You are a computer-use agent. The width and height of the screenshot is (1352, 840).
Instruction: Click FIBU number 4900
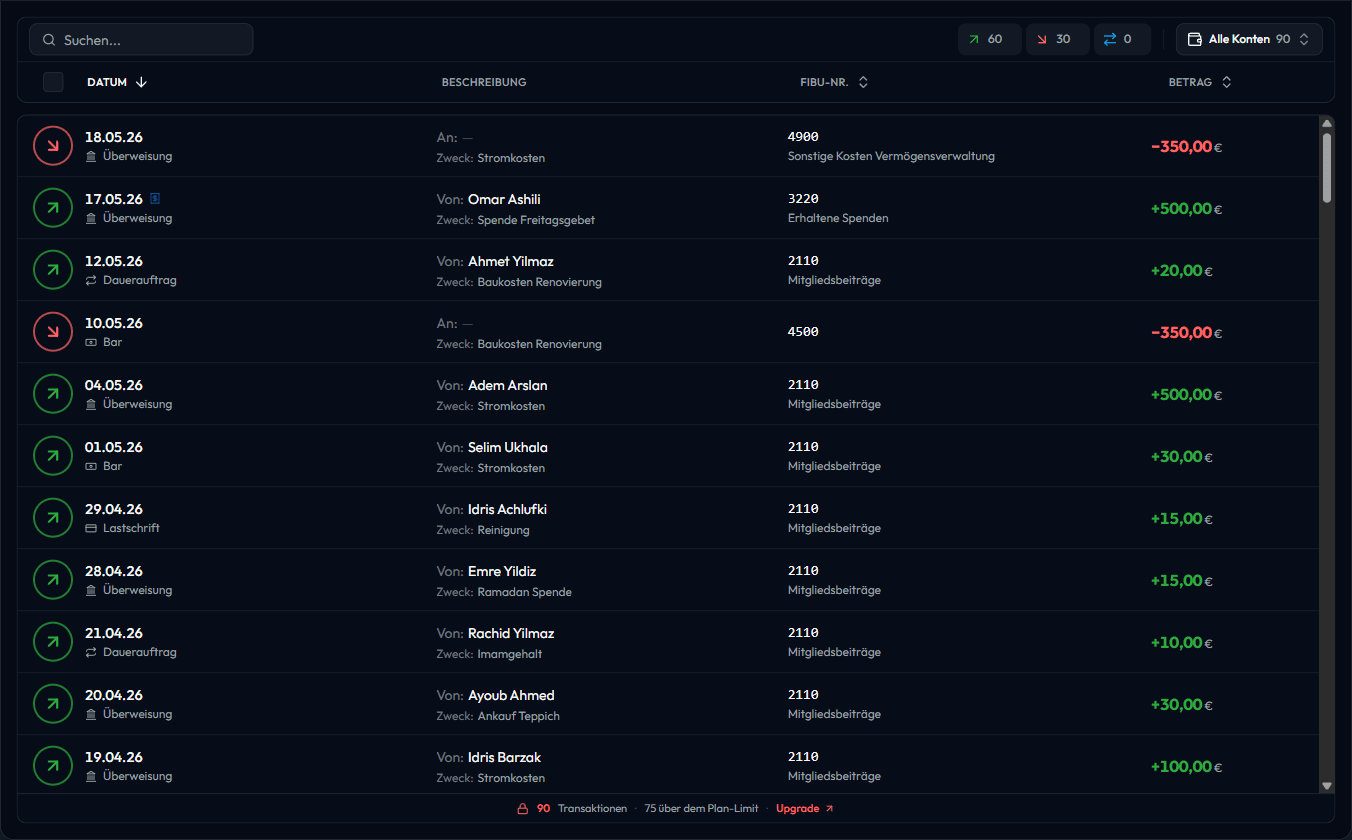(x=803, y=137)
